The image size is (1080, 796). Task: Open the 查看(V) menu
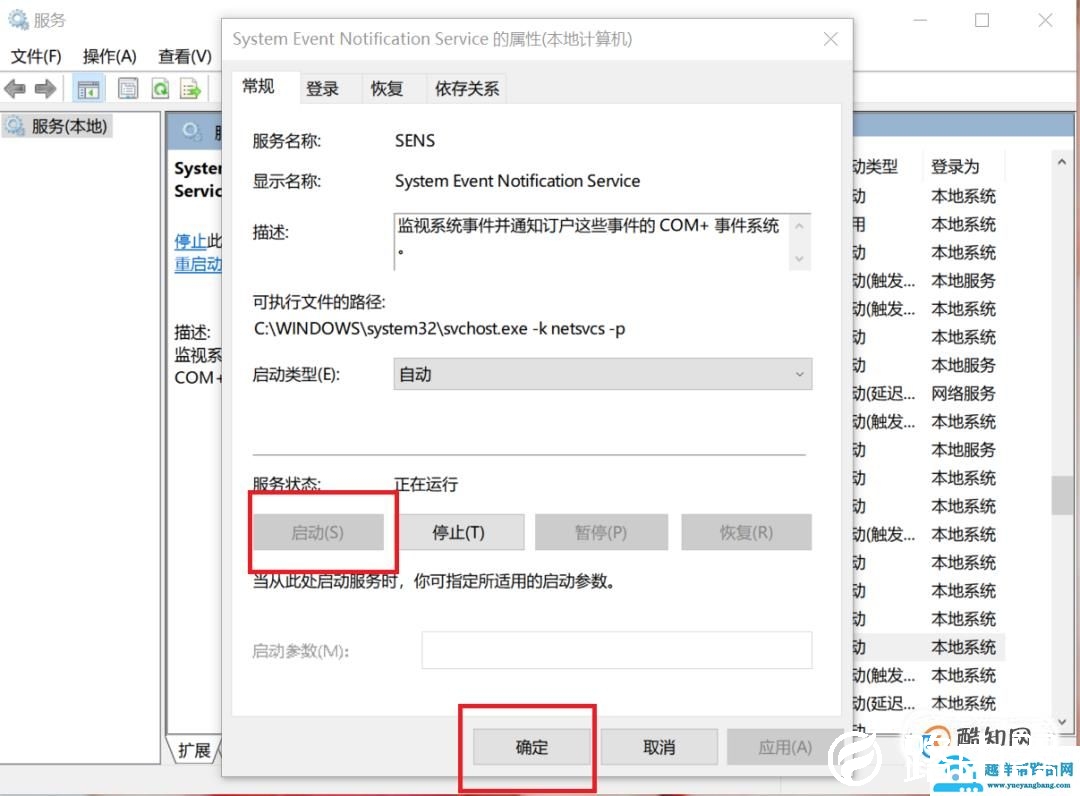(183, 57)
